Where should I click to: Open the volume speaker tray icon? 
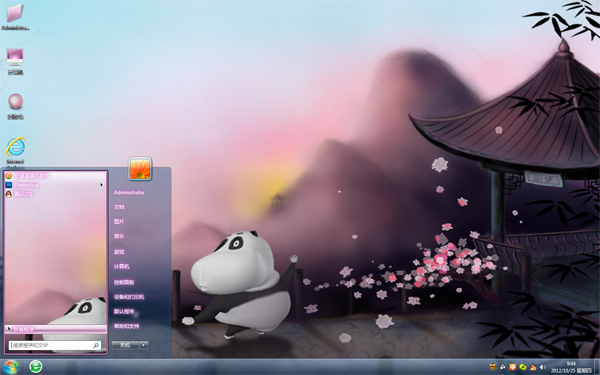coord(543,367)
